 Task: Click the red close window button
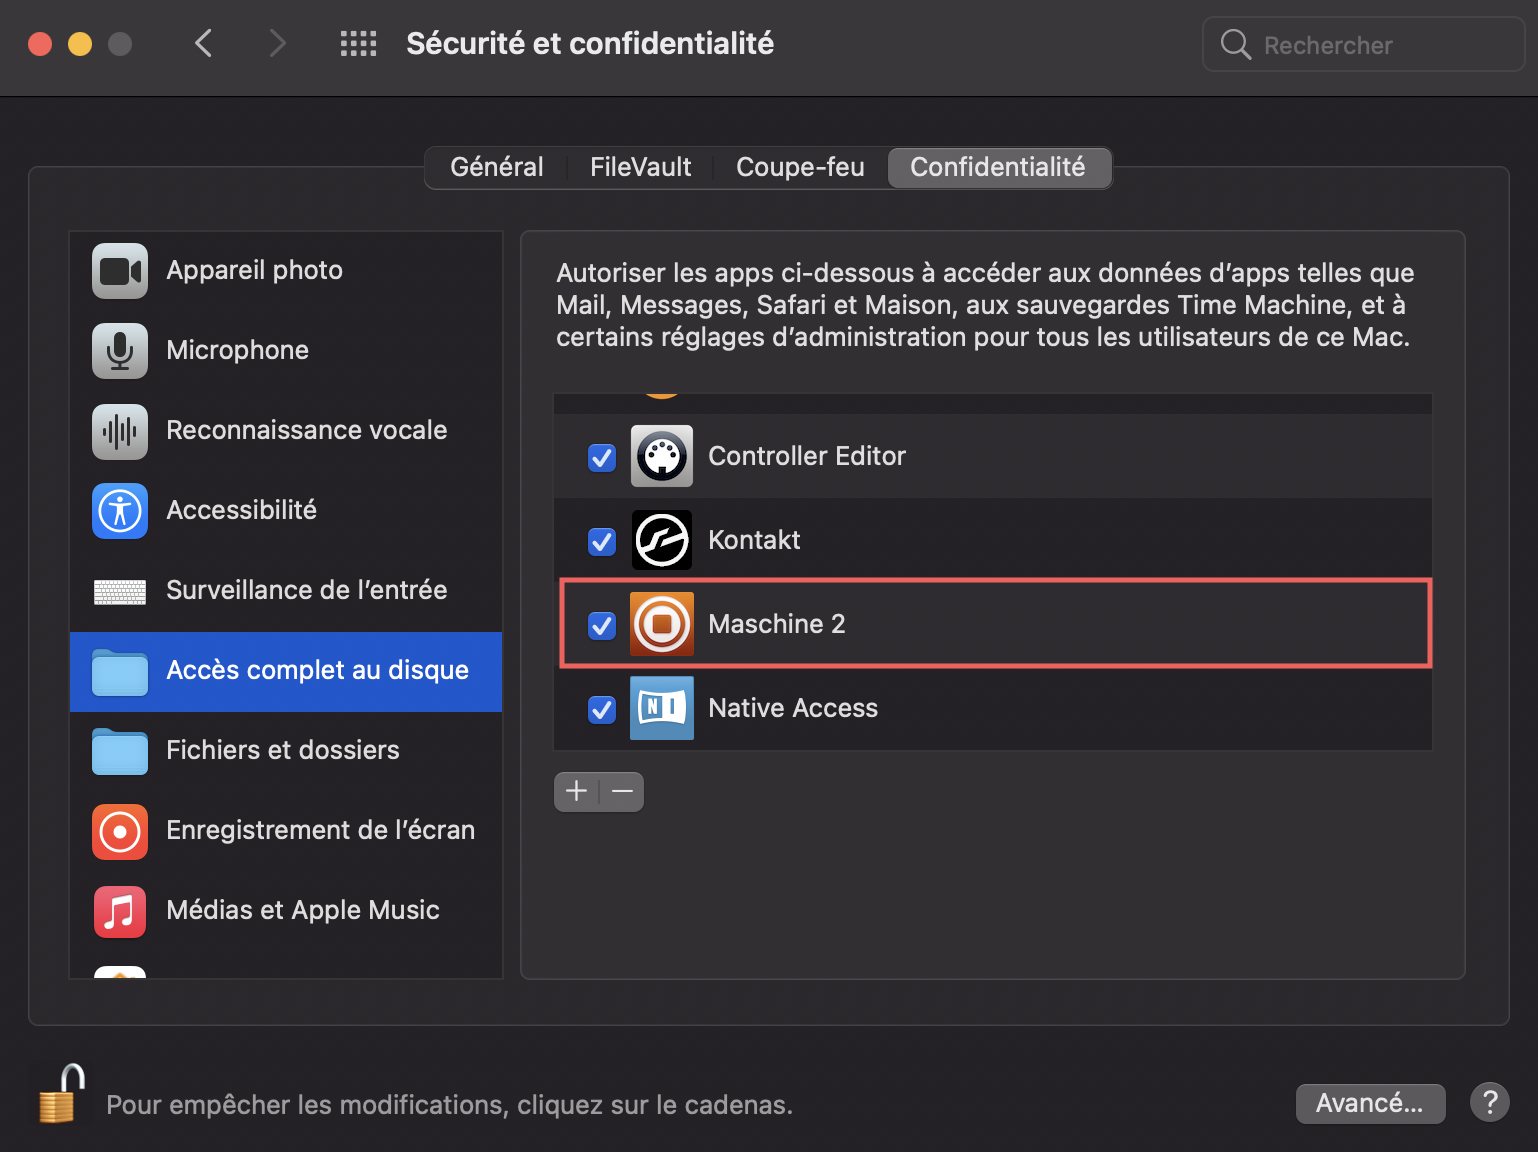[x=40, y=44]
